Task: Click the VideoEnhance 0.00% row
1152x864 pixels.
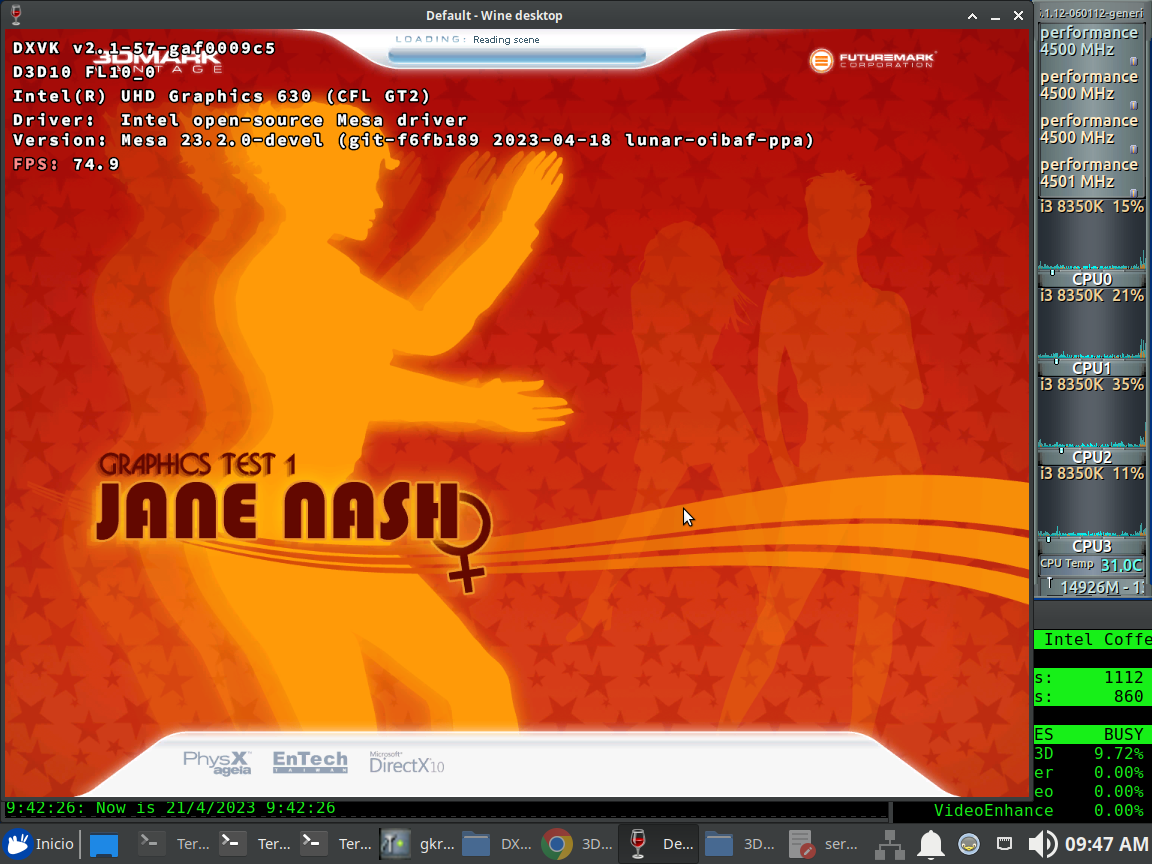Action: (x=1039, y=810)
